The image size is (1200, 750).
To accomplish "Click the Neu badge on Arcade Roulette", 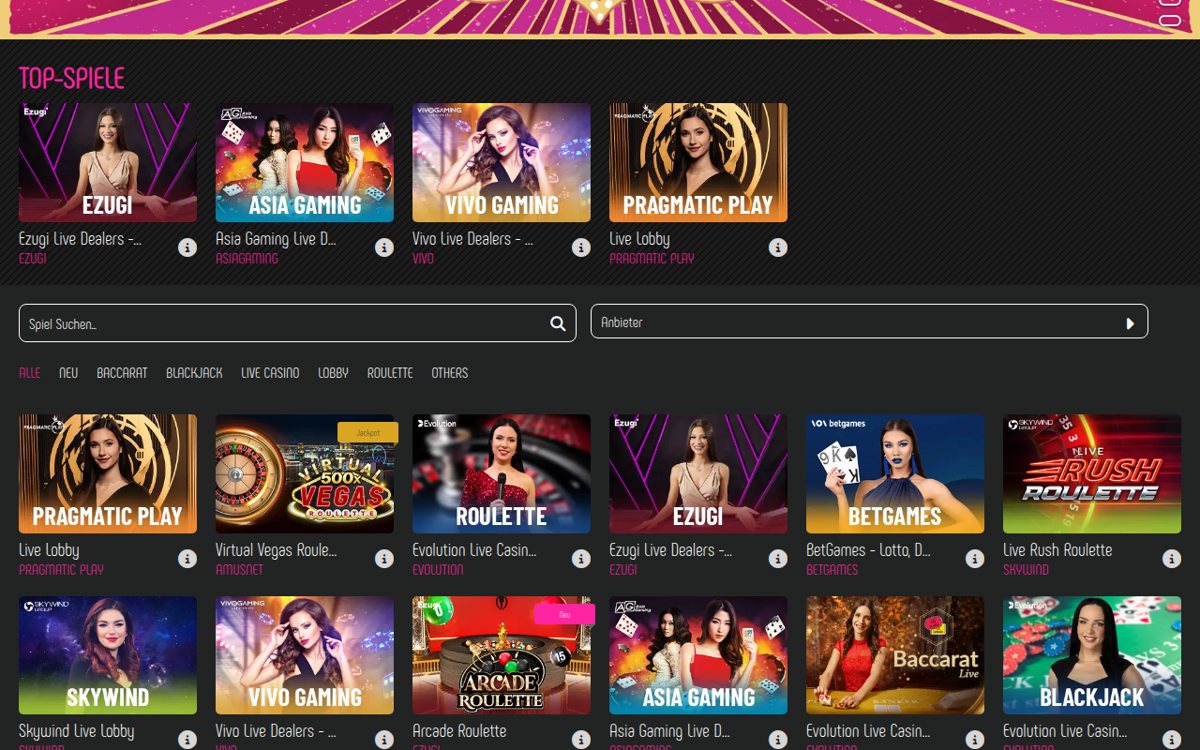I will click(x=565, y=614).
